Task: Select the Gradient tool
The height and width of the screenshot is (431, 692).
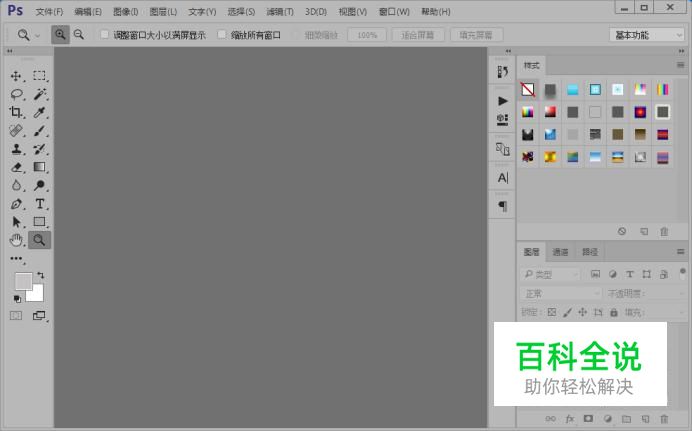Action: (x=39, y=167)
